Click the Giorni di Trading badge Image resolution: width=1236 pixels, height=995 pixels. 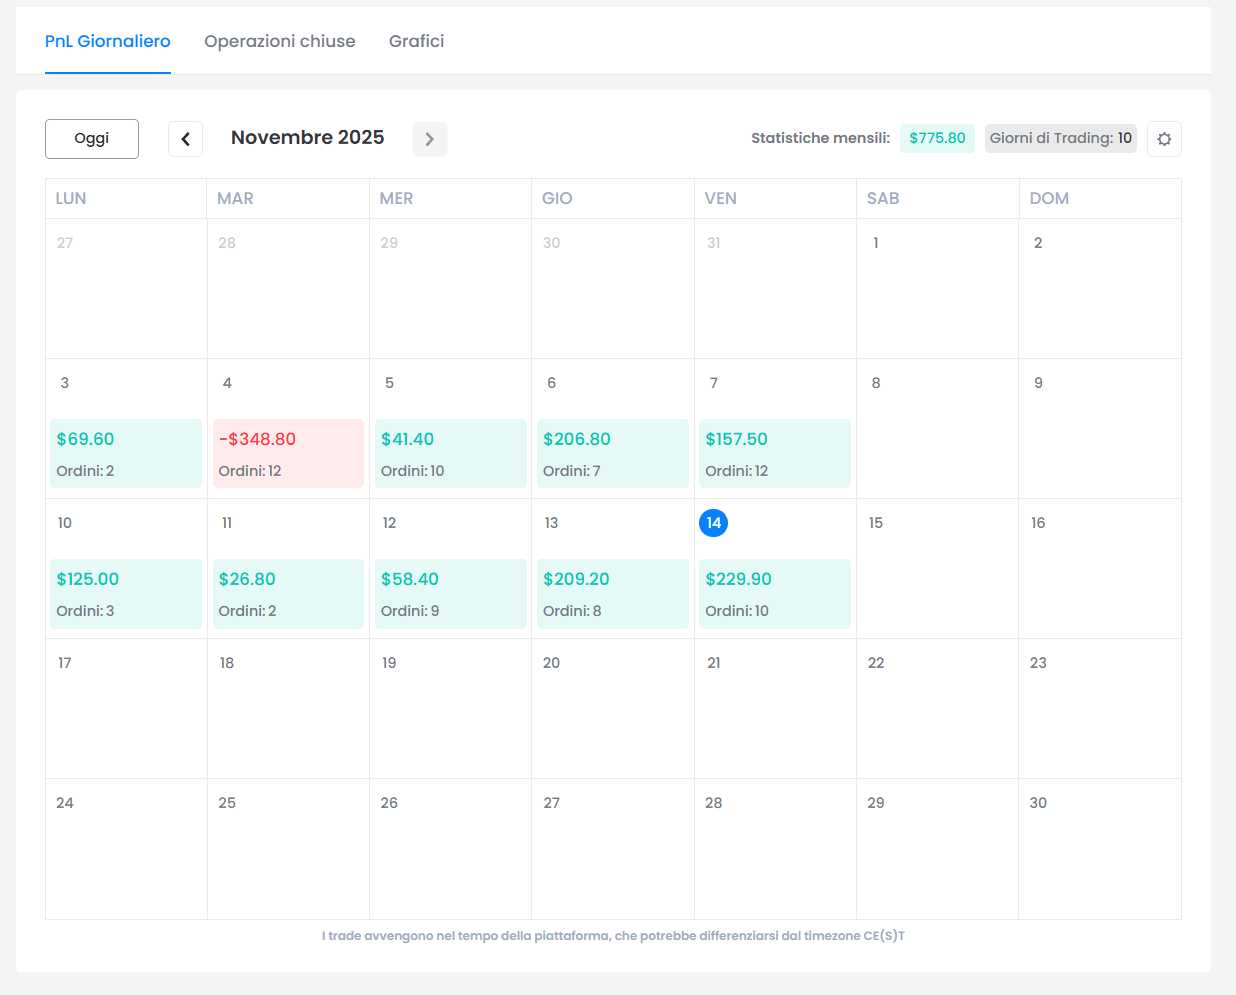click(x=1060, y=138)
